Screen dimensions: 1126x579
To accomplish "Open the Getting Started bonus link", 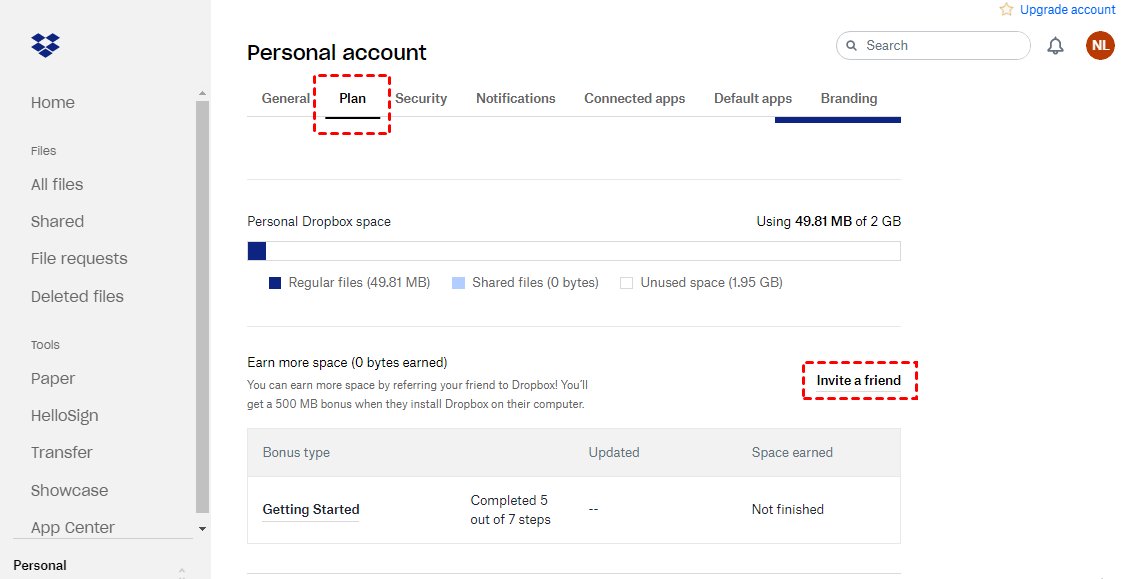I will pos(311,509).
